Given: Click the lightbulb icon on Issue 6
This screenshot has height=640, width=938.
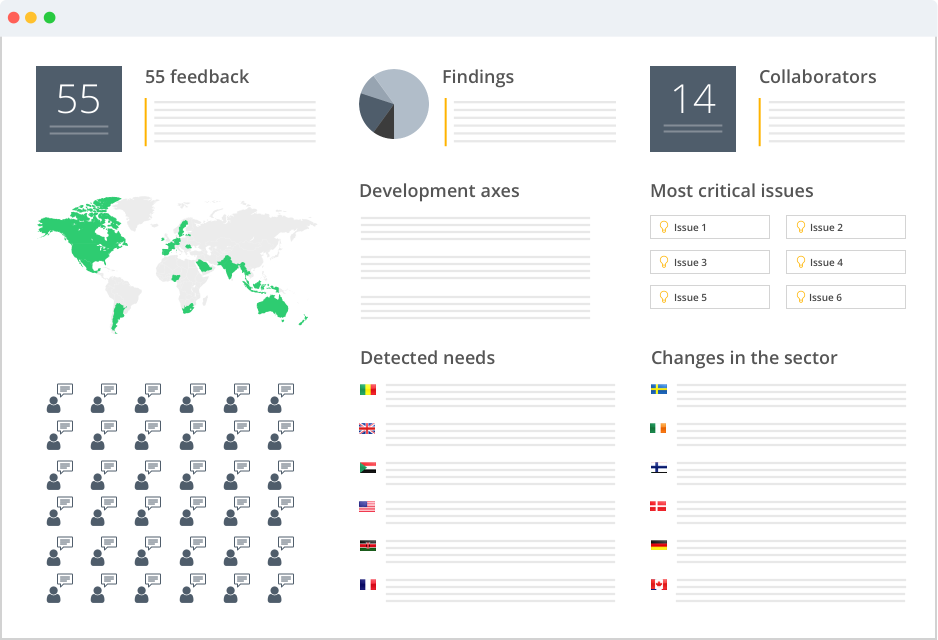Looking at the screenshot, I should pos(799,297).
